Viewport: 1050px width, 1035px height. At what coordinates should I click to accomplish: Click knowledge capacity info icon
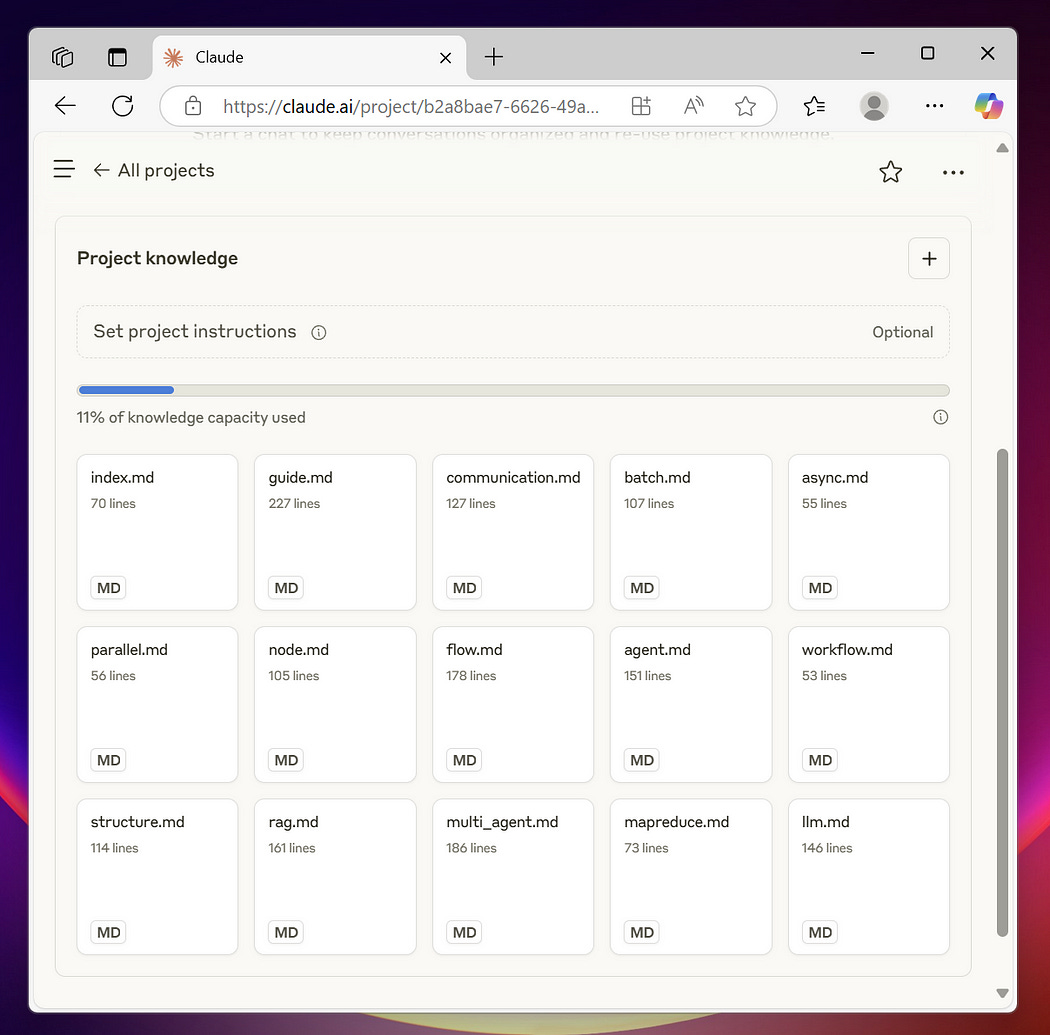pyautogui.click(x=940, y=417)
